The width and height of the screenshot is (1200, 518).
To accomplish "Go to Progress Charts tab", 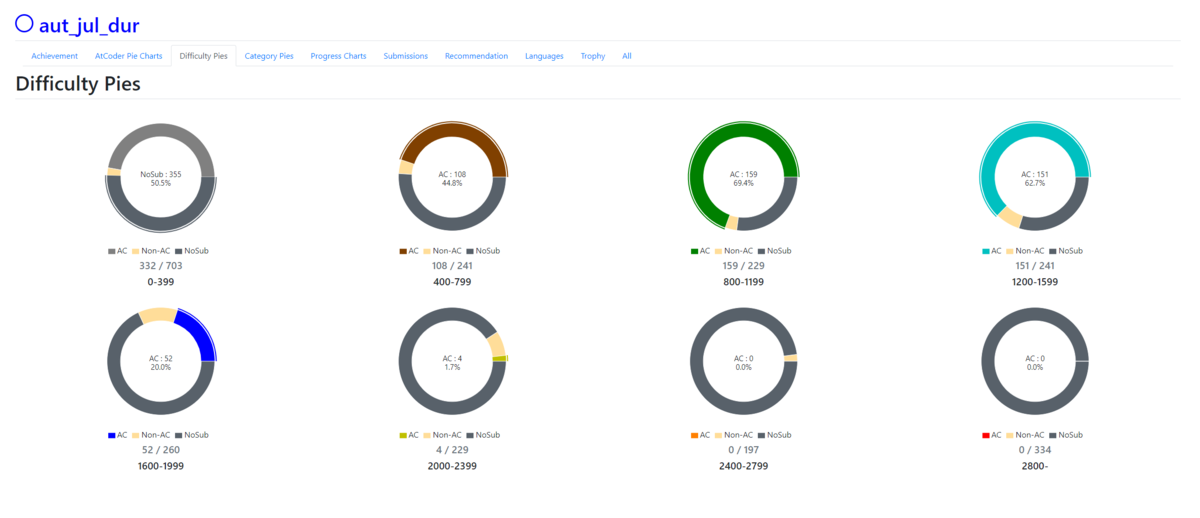I will point(338,56).
